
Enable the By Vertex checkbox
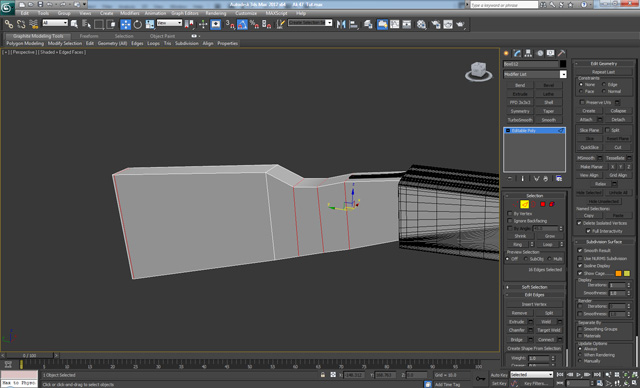(x=509, y=214)
